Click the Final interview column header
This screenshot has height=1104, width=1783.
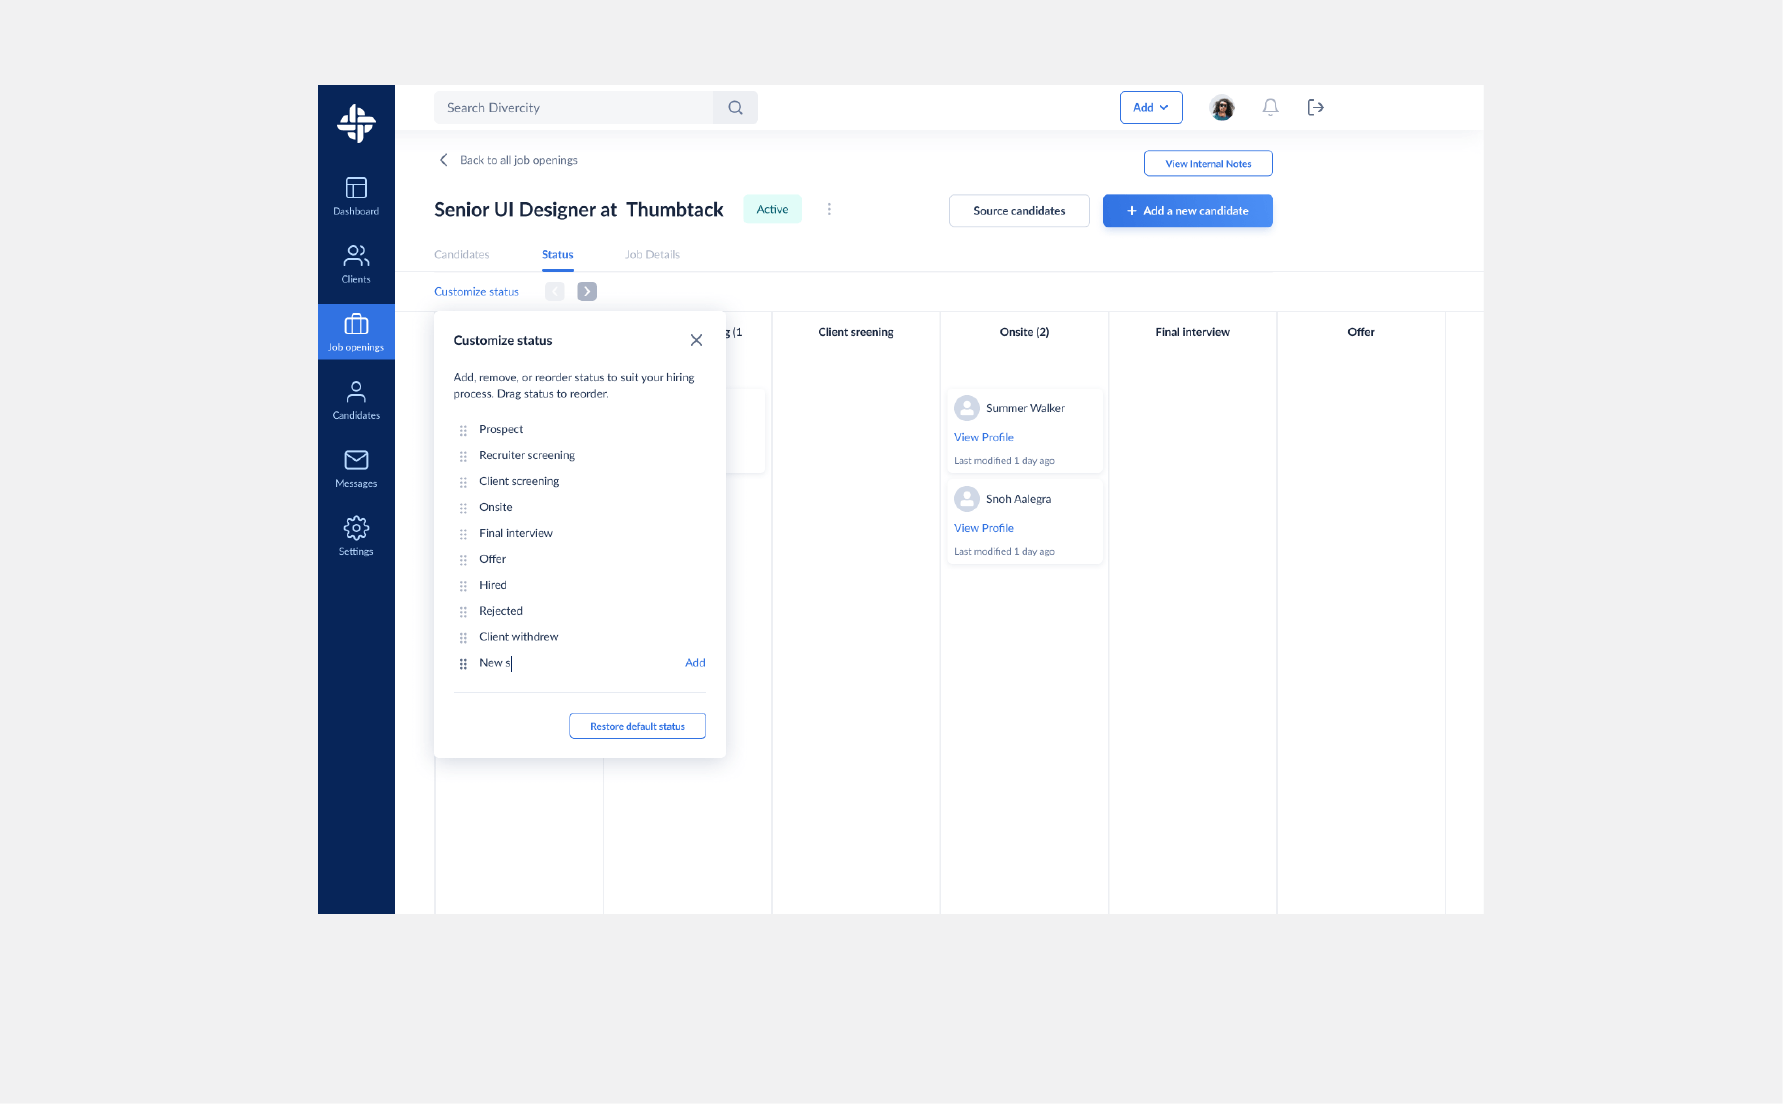(x=1192, y=332)
